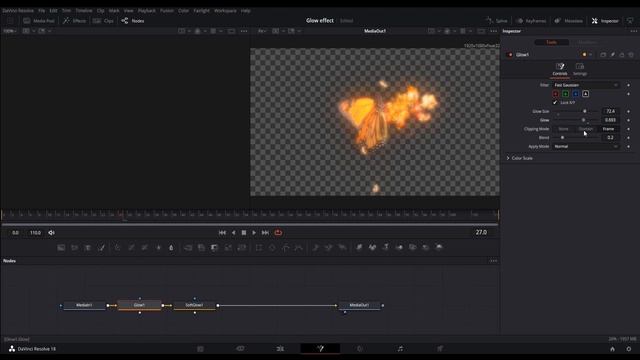Open the viewer zoom percentage dropdown
The image size is (640, 360).
coord(10,31)
